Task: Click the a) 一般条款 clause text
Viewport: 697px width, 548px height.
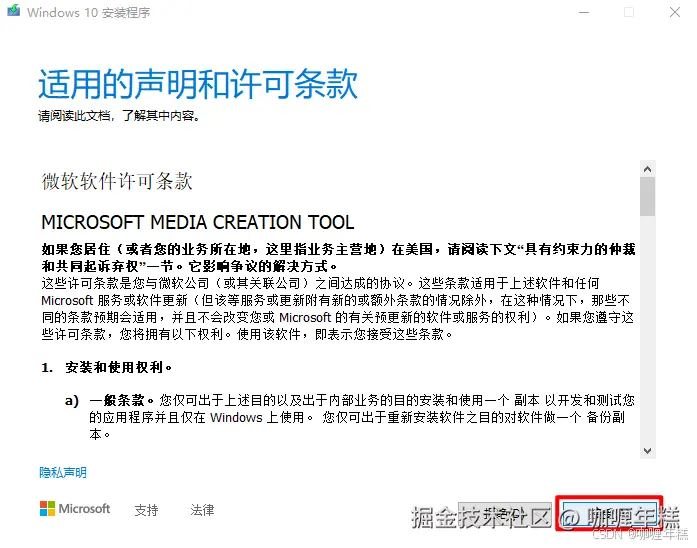Action: coord(350,417)
